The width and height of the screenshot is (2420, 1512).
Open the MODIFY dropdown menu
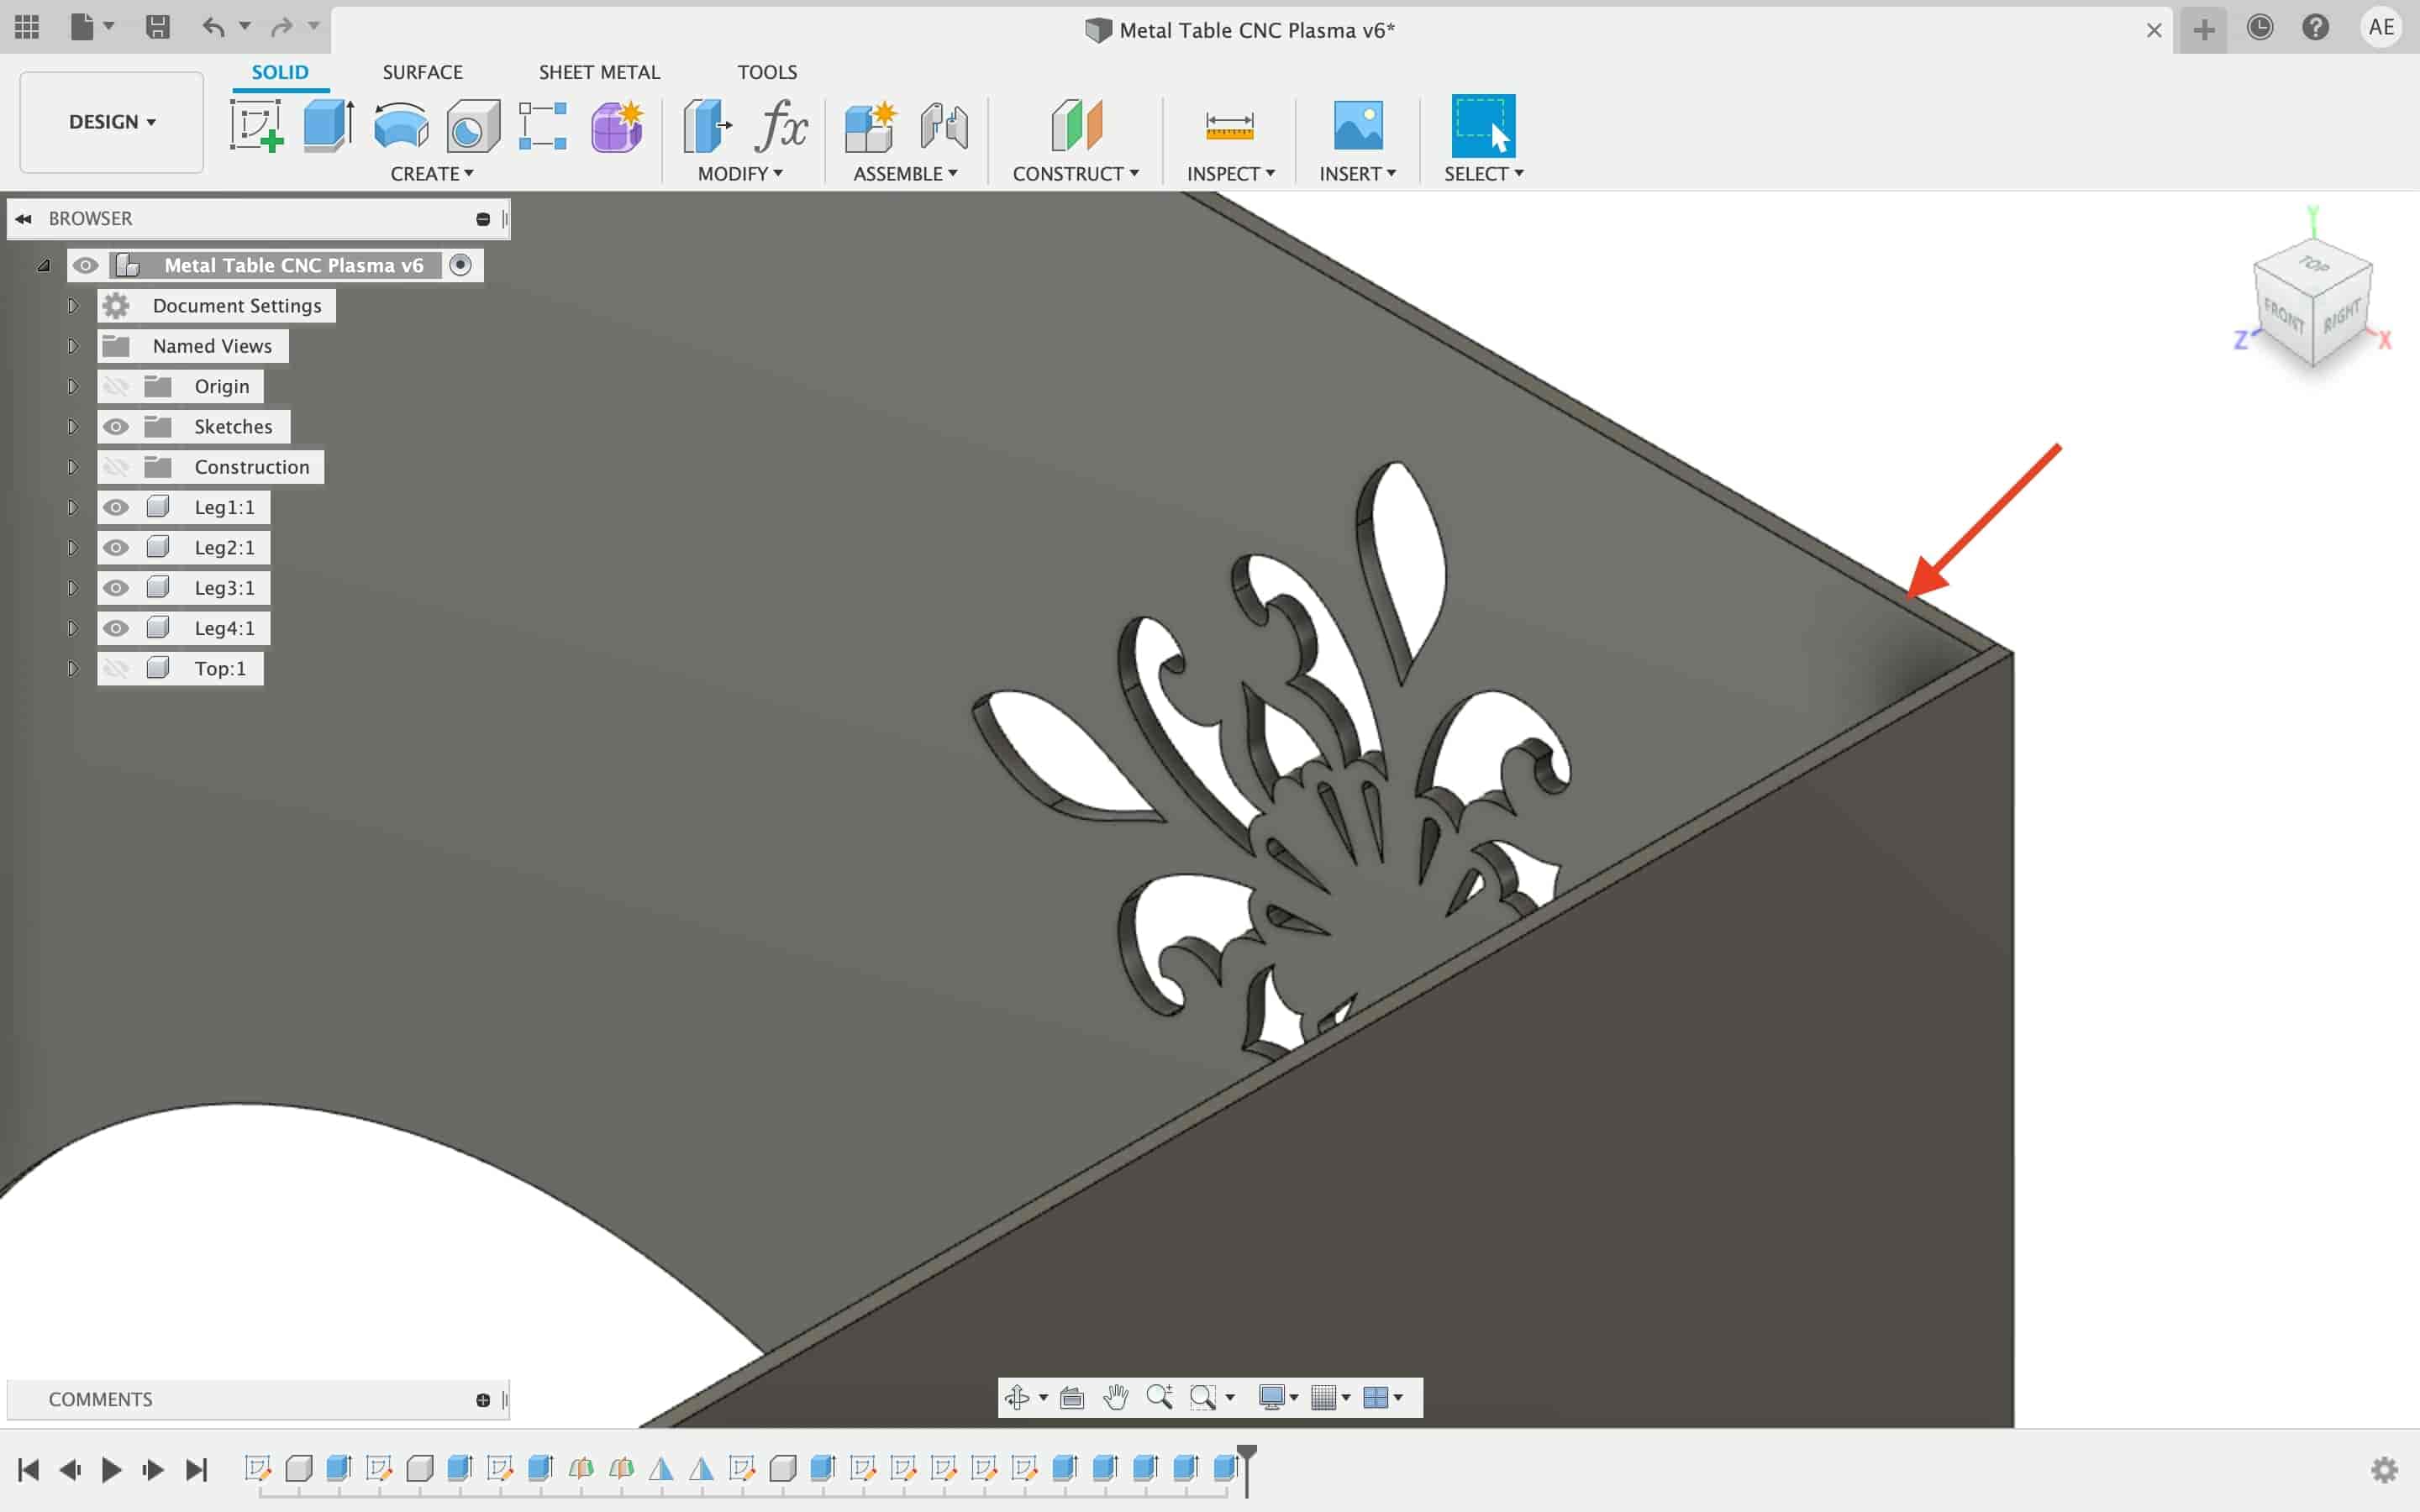tap(740, 173)
